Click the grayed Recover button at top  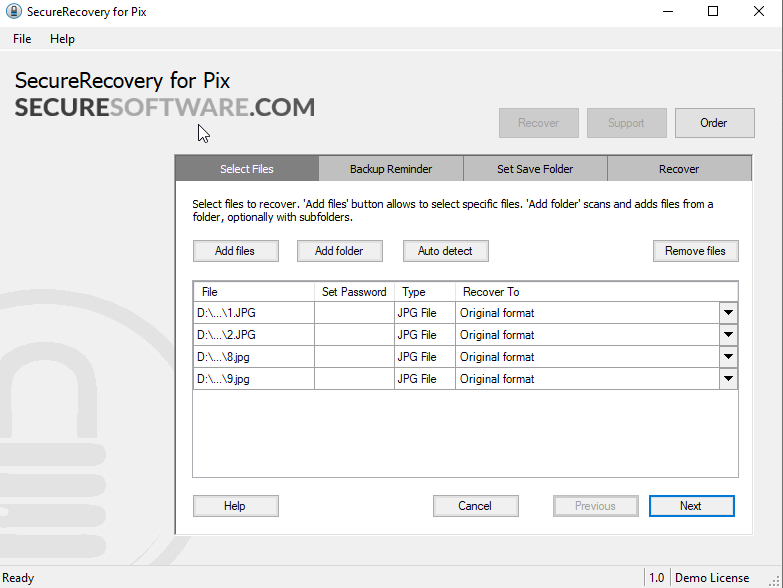[539, 123]
